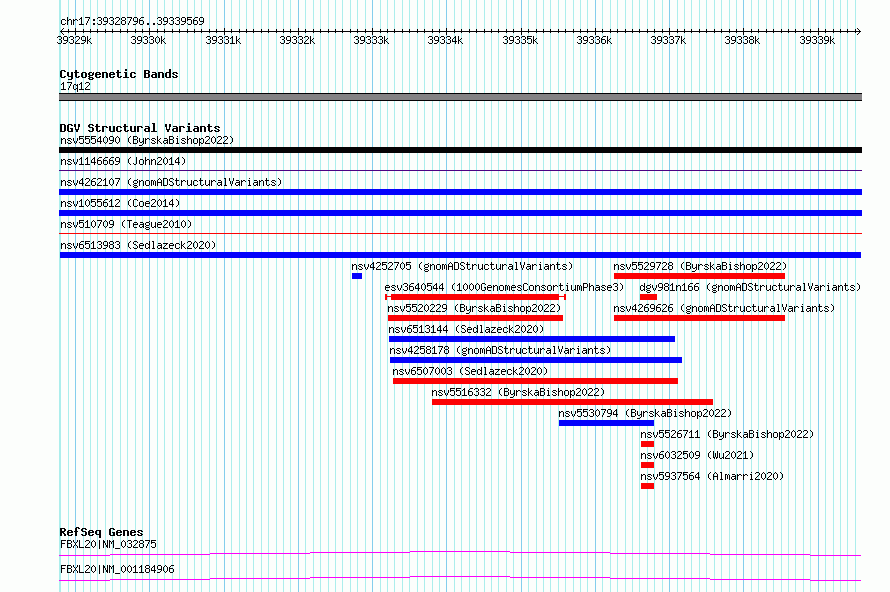This screenshot has width=890, height=592.
Task: Click the 39330k ruler tick label
Action: (148, 40)
